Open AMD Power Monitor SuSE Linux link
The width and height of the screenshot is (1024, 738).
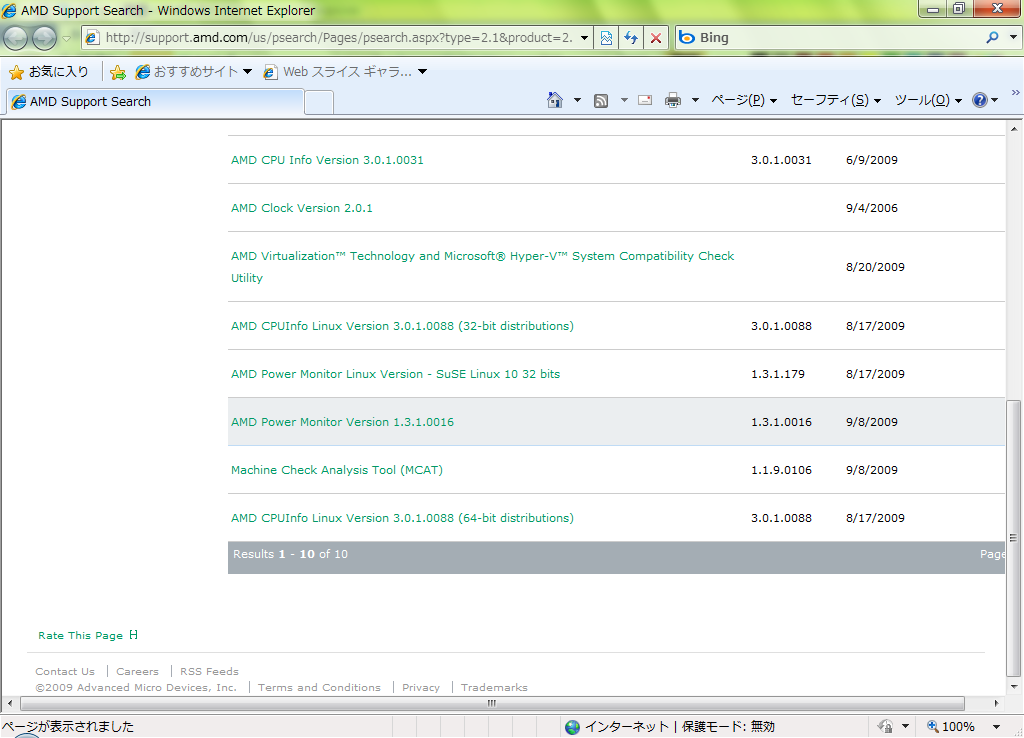(395, 374)
